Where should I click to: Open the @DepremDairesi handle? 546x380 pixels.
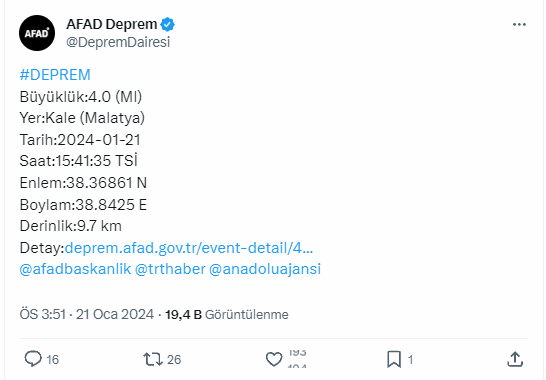coord(118,42)
